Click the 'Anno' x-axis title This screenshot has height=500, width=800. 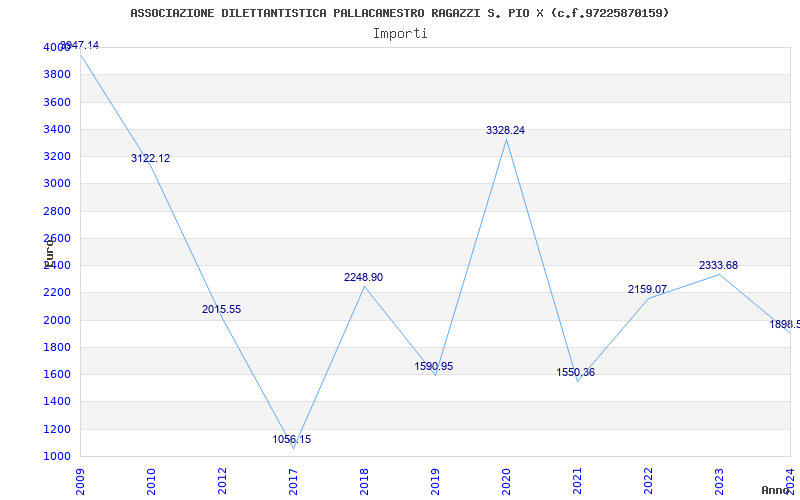coord(775,490)
